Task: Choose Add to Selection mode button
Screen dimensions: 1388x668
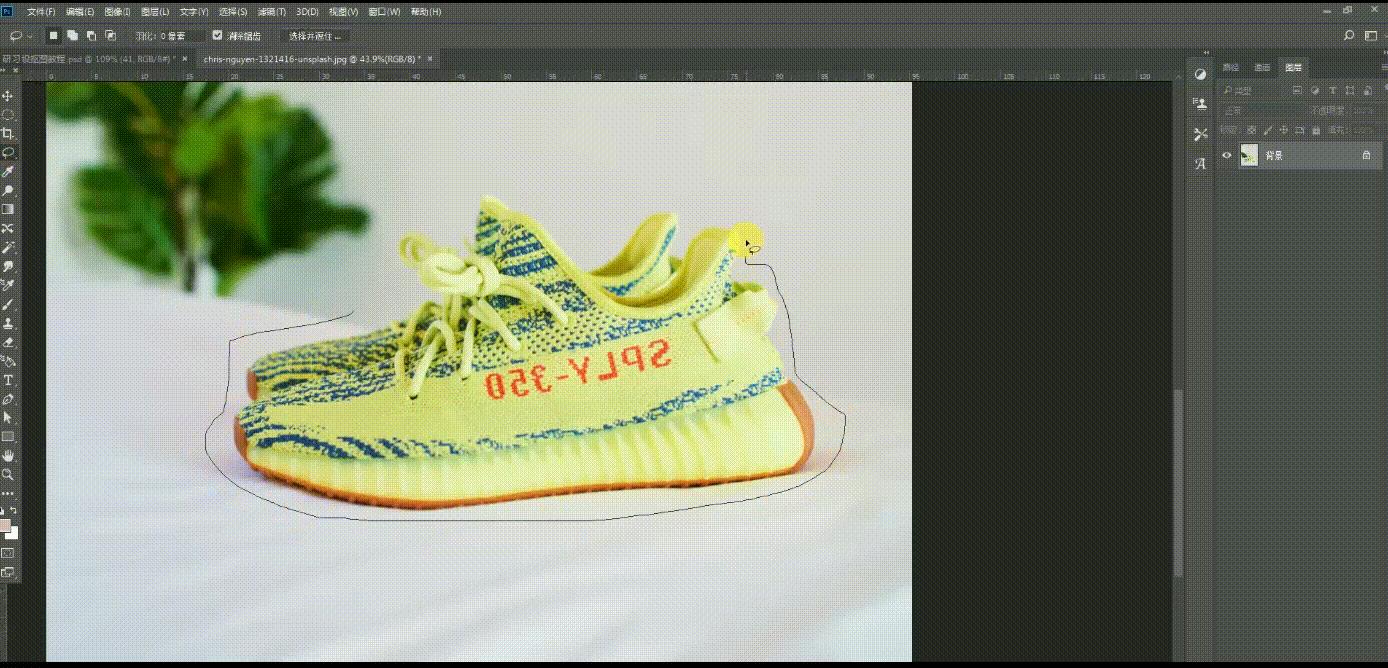Action: tap(73, 35)
